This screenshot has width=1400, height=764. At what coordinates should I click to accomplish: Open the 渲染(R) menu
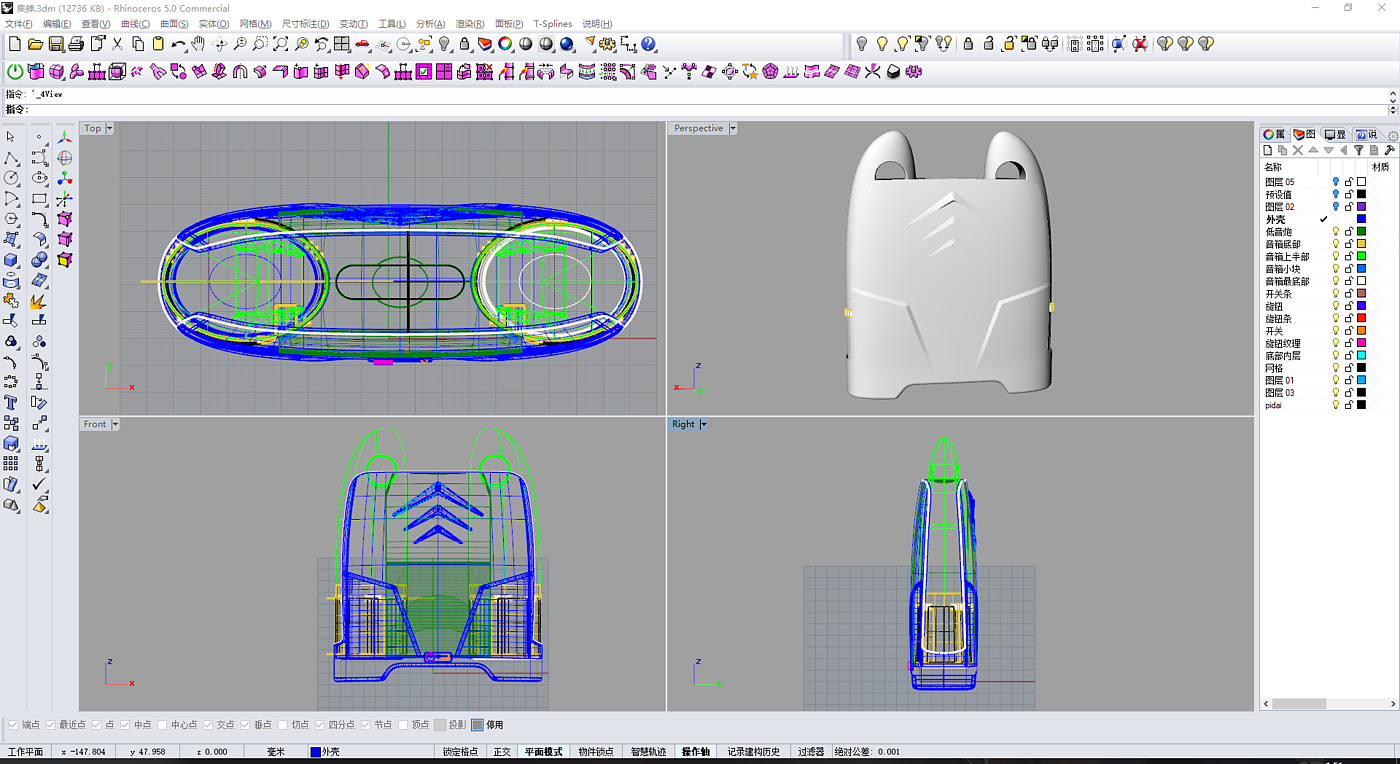[x=470, y=24]
